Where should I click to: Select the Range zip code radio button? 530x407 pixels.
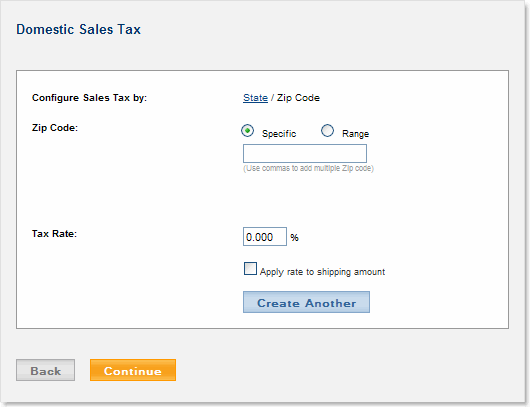point(327,130)
